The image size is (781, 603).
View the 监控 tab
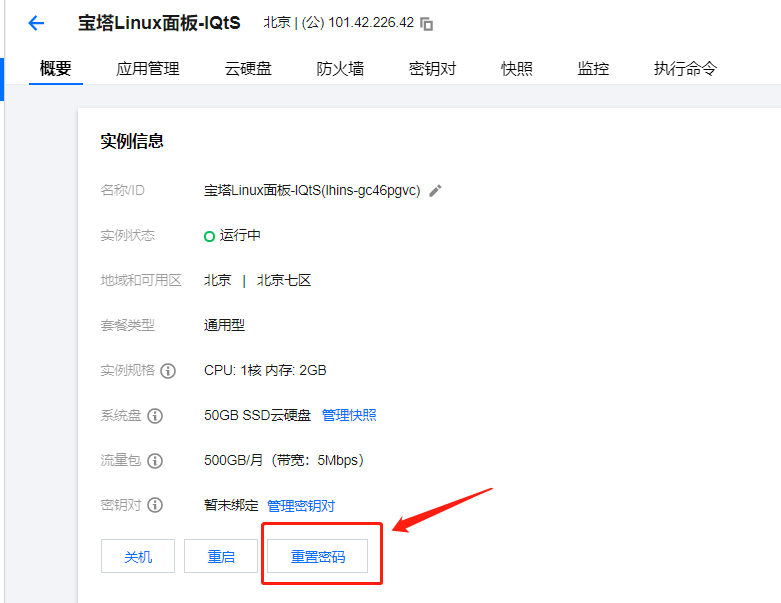point(593,68)
